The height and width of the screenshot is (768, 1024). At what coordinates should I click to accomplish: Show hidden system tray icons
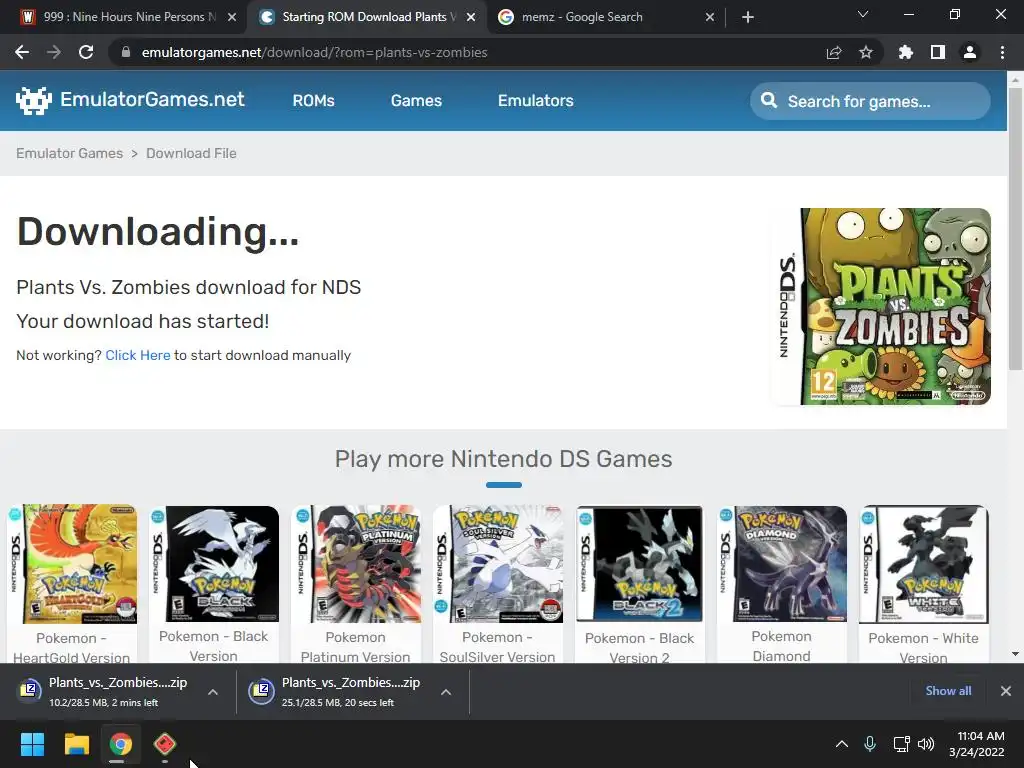(842, 744)
